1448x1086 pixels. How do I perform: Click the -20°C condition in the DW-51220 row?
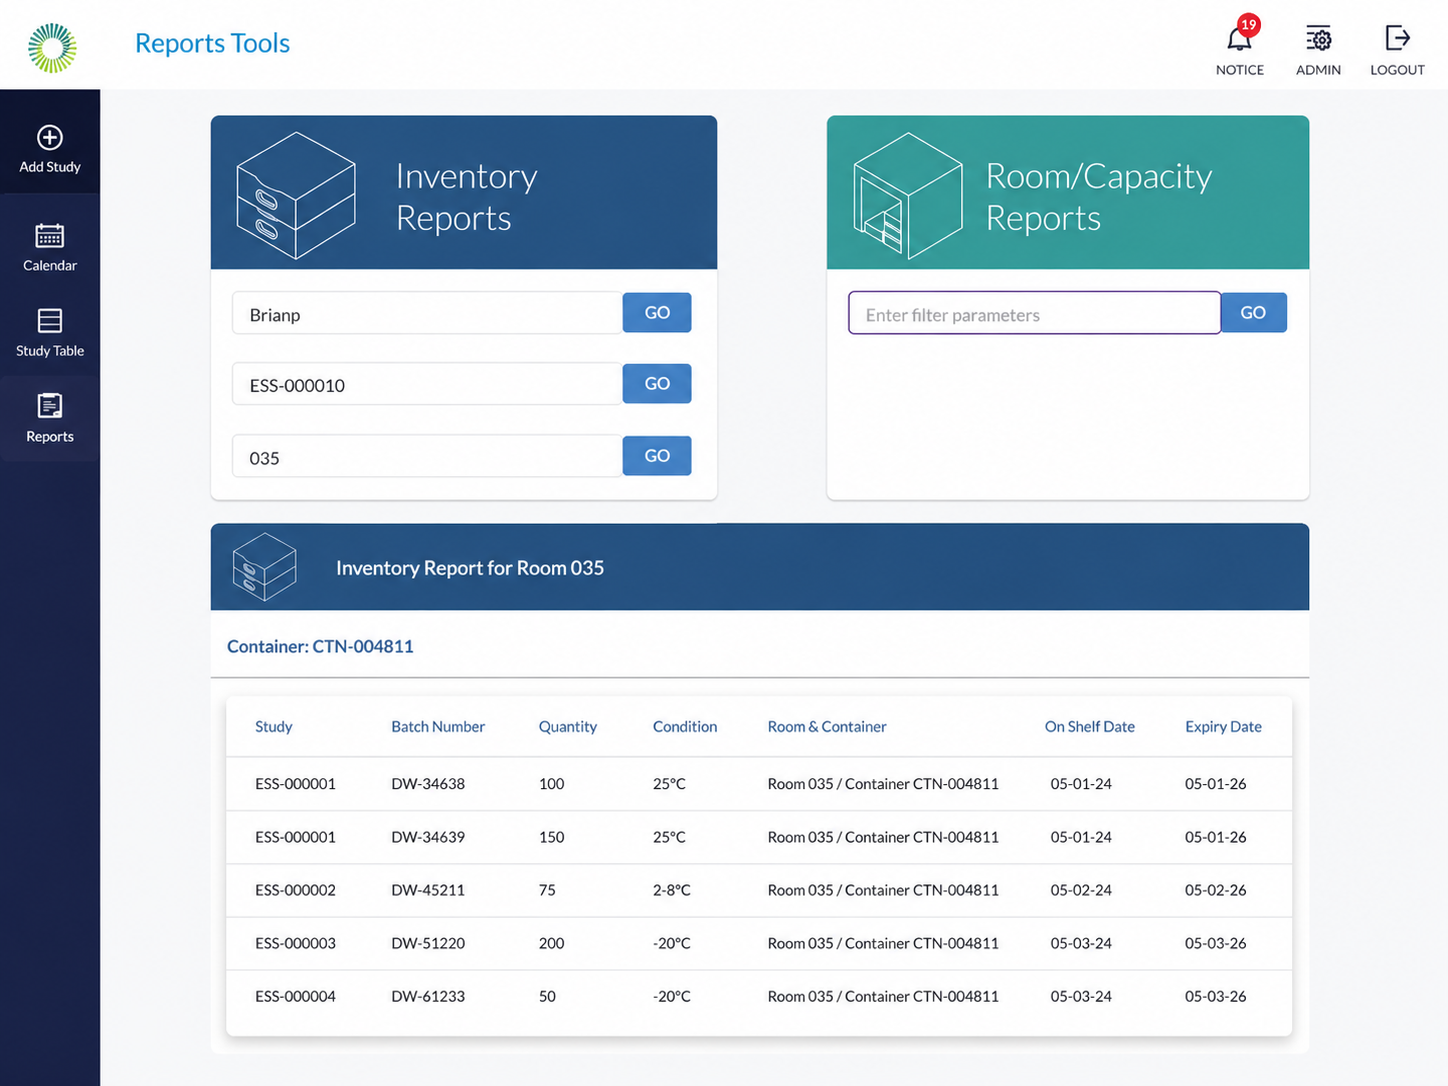point(672,943)
